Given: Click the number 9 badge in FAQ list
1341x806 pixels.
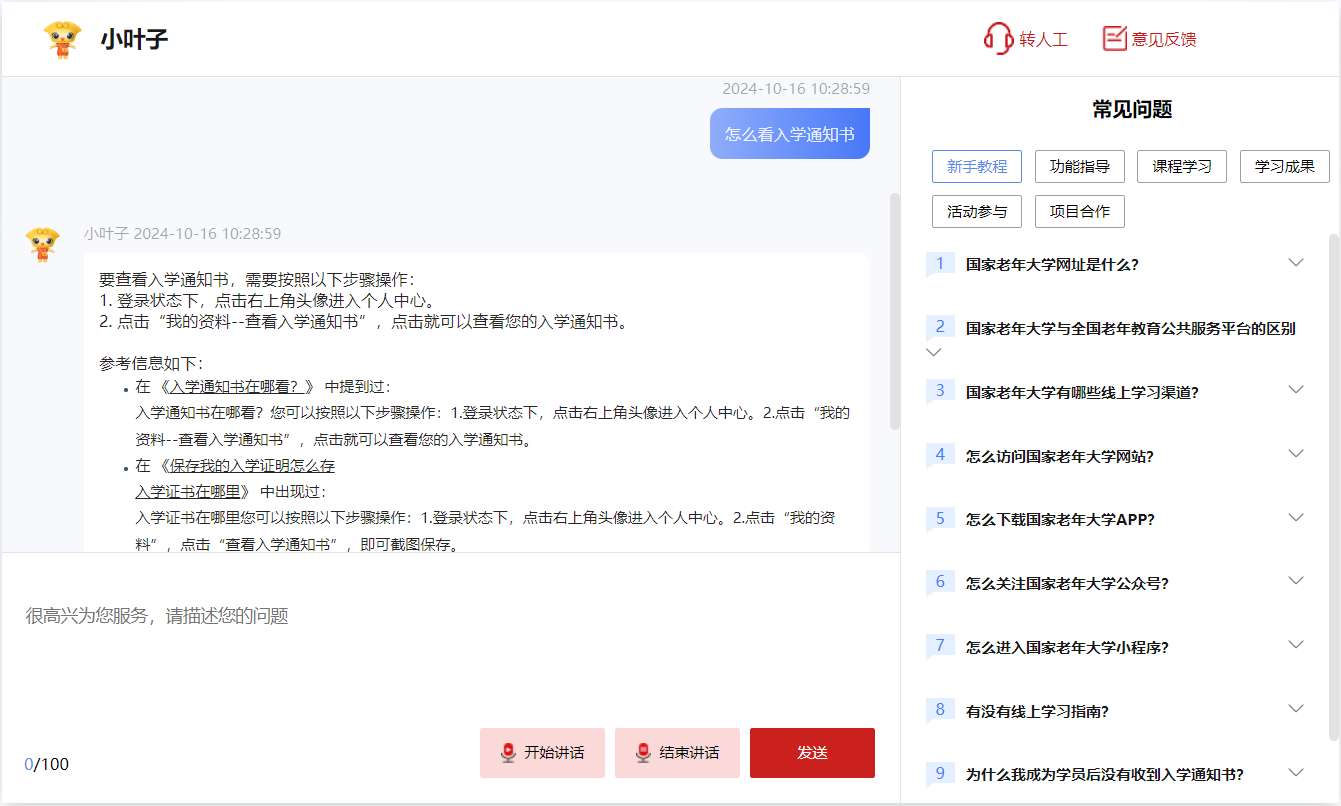Looking at the screenshot, I should pyautogui.click(x=940, y=773).
